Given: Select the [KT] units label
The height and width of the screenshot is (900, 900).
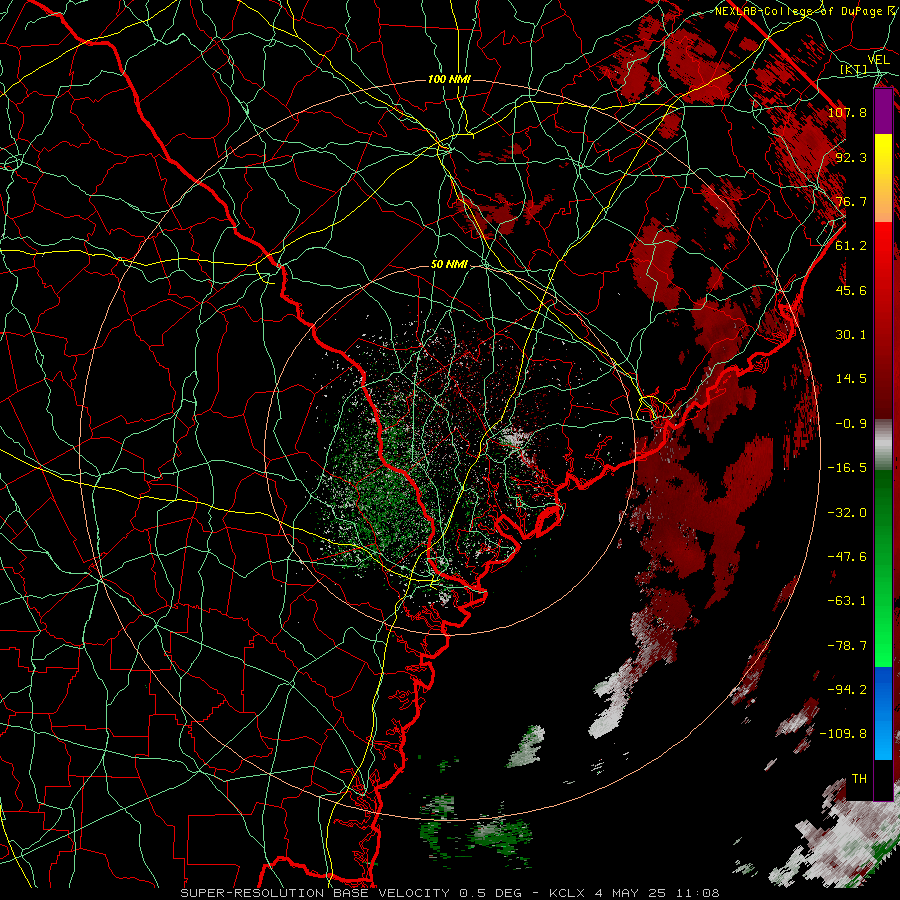Looking at the screenshot, I should pos(854,69).
